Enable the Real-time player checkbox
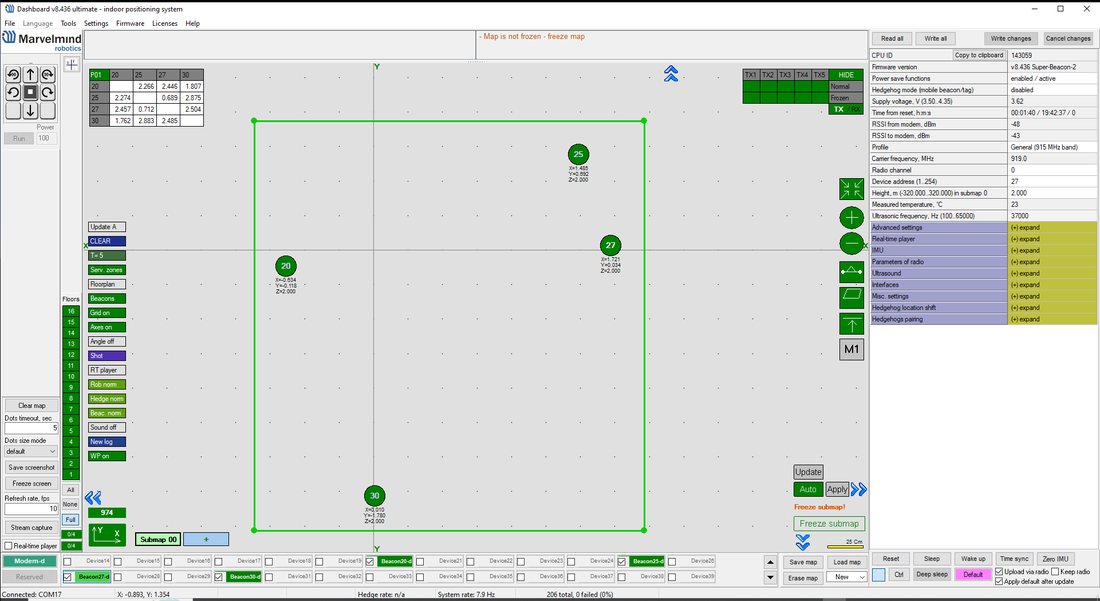Viewport: 1100px width, 601px height. click(8, 546)
